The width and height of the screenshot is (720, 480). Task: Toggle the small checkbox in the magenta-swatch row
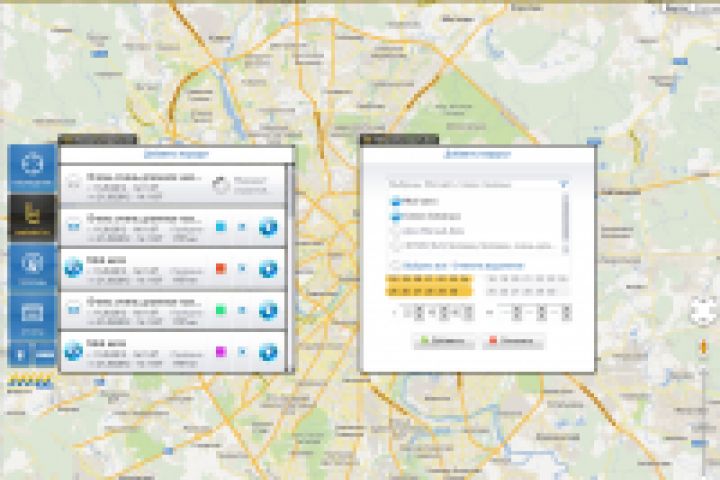[242, 352]
